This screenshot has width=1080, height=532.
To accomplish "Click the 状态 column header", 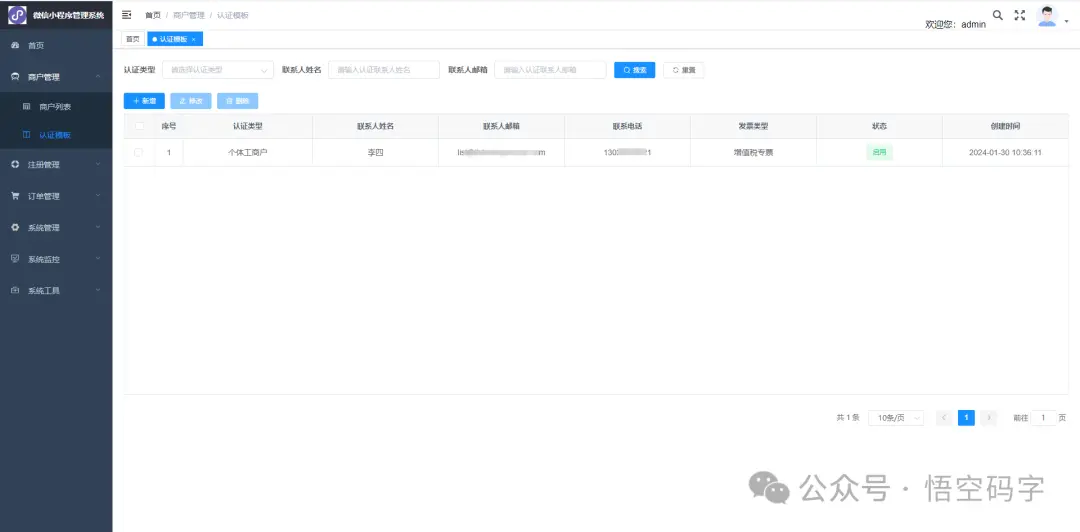I will (x=879, y=126).
